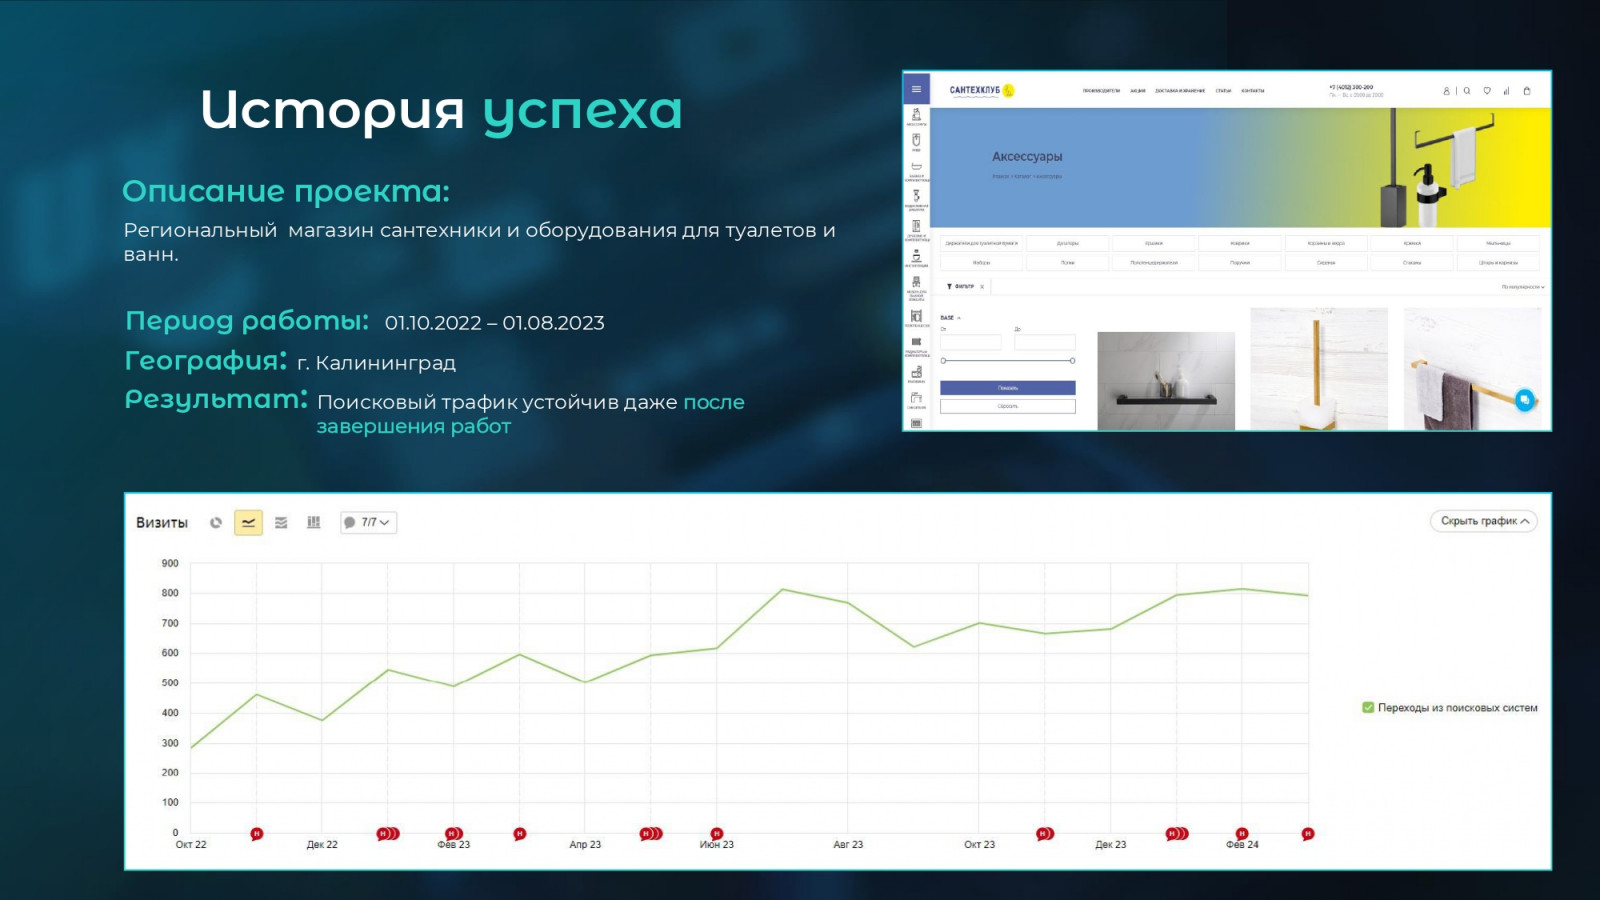Focus the От minimum price field

pos(971,342)
